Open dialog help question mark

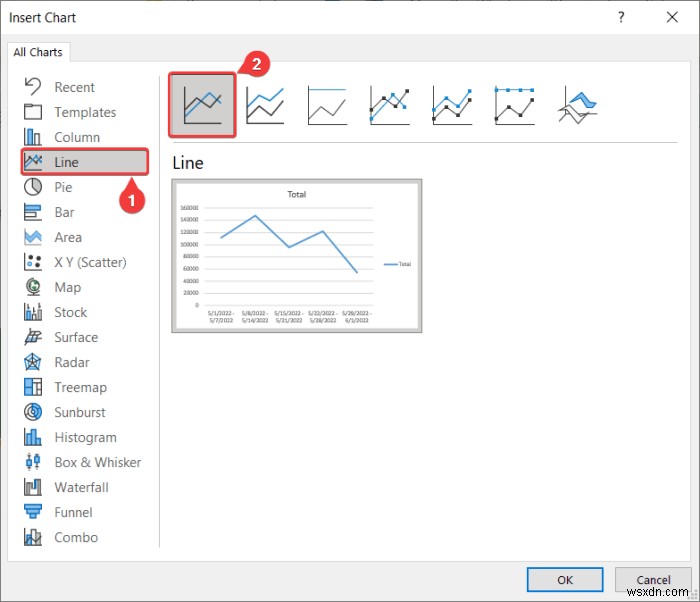pos(621,17)
